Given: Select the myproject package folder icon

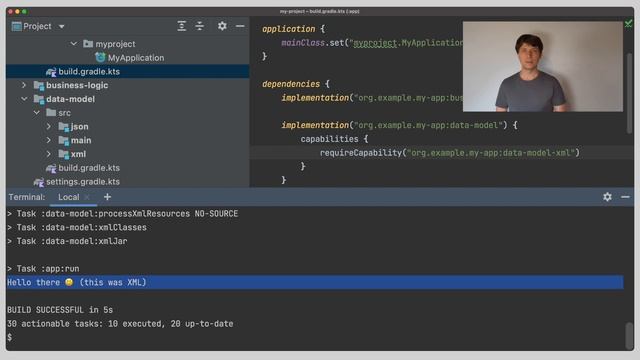Looking at the screenshot, I should tap(88, 44).
